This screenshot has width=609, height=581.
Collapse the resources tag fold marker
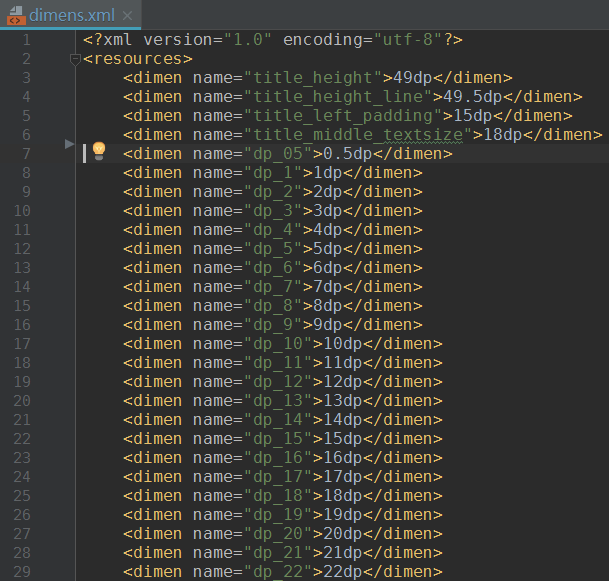[x=75, y=60]
